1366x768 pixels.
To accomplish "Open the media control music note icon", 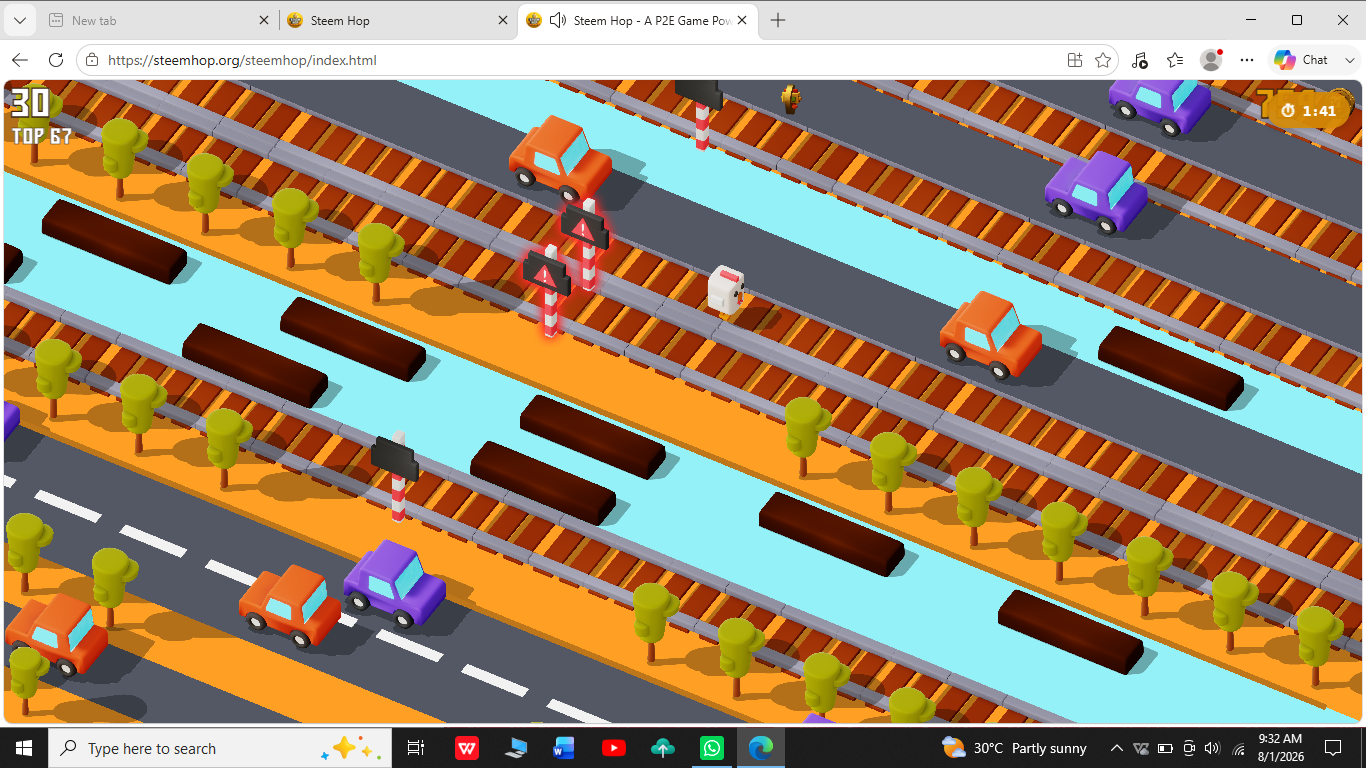I will 1140,60.
